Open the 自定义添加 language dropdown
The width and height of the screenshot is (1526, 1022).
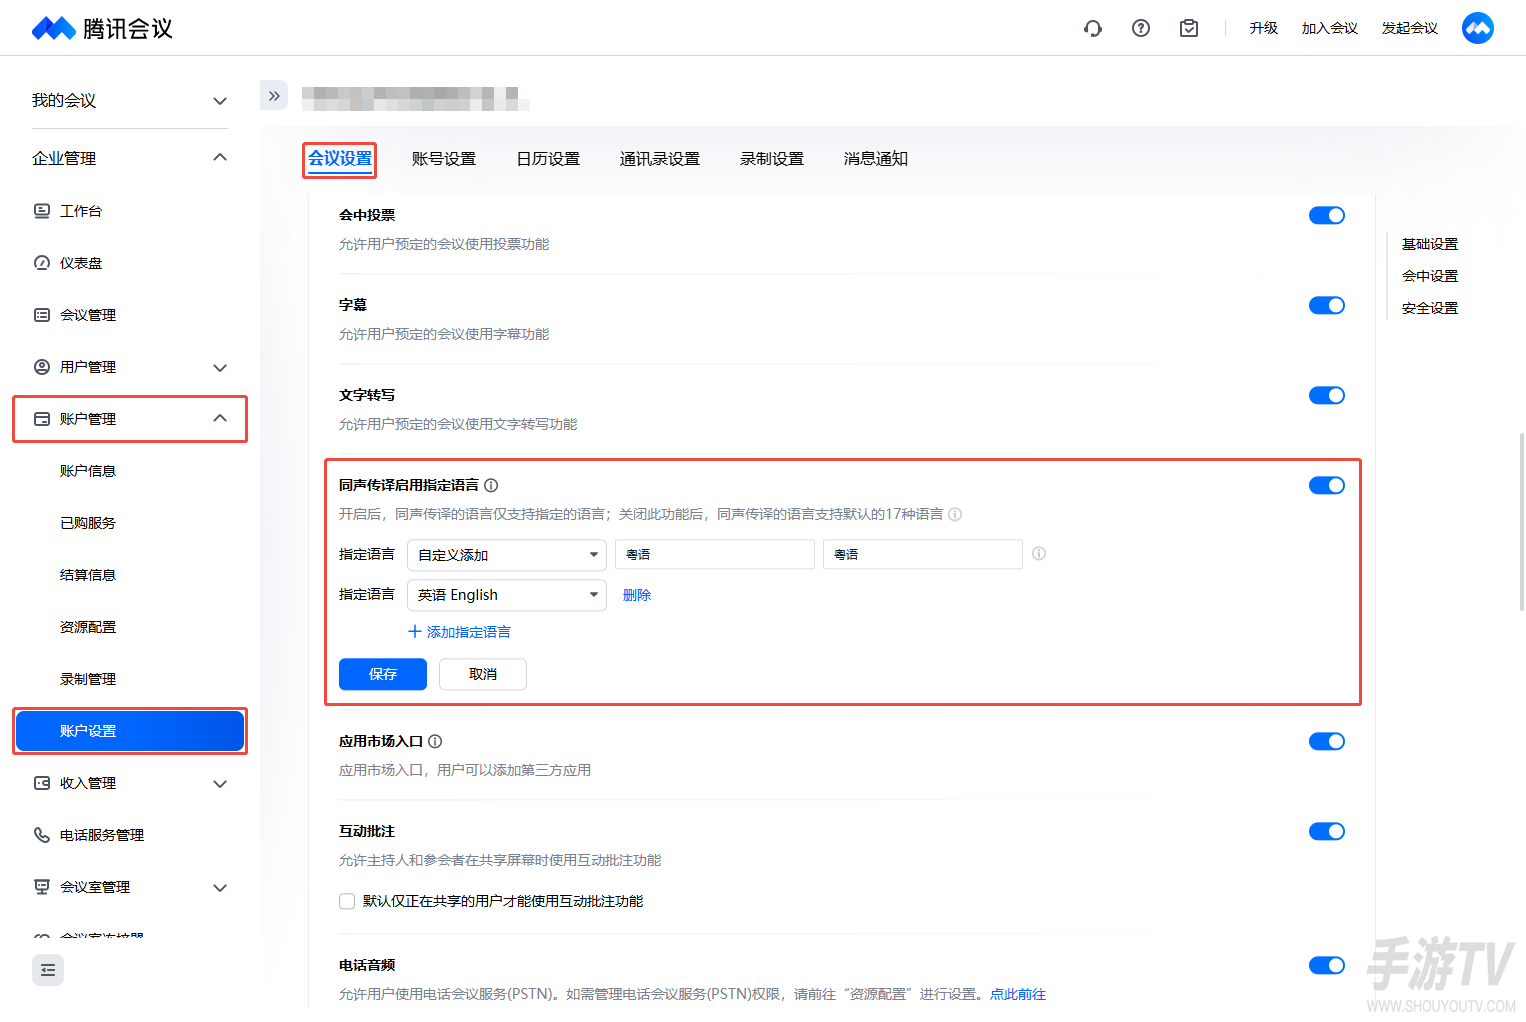coord(507,555)
